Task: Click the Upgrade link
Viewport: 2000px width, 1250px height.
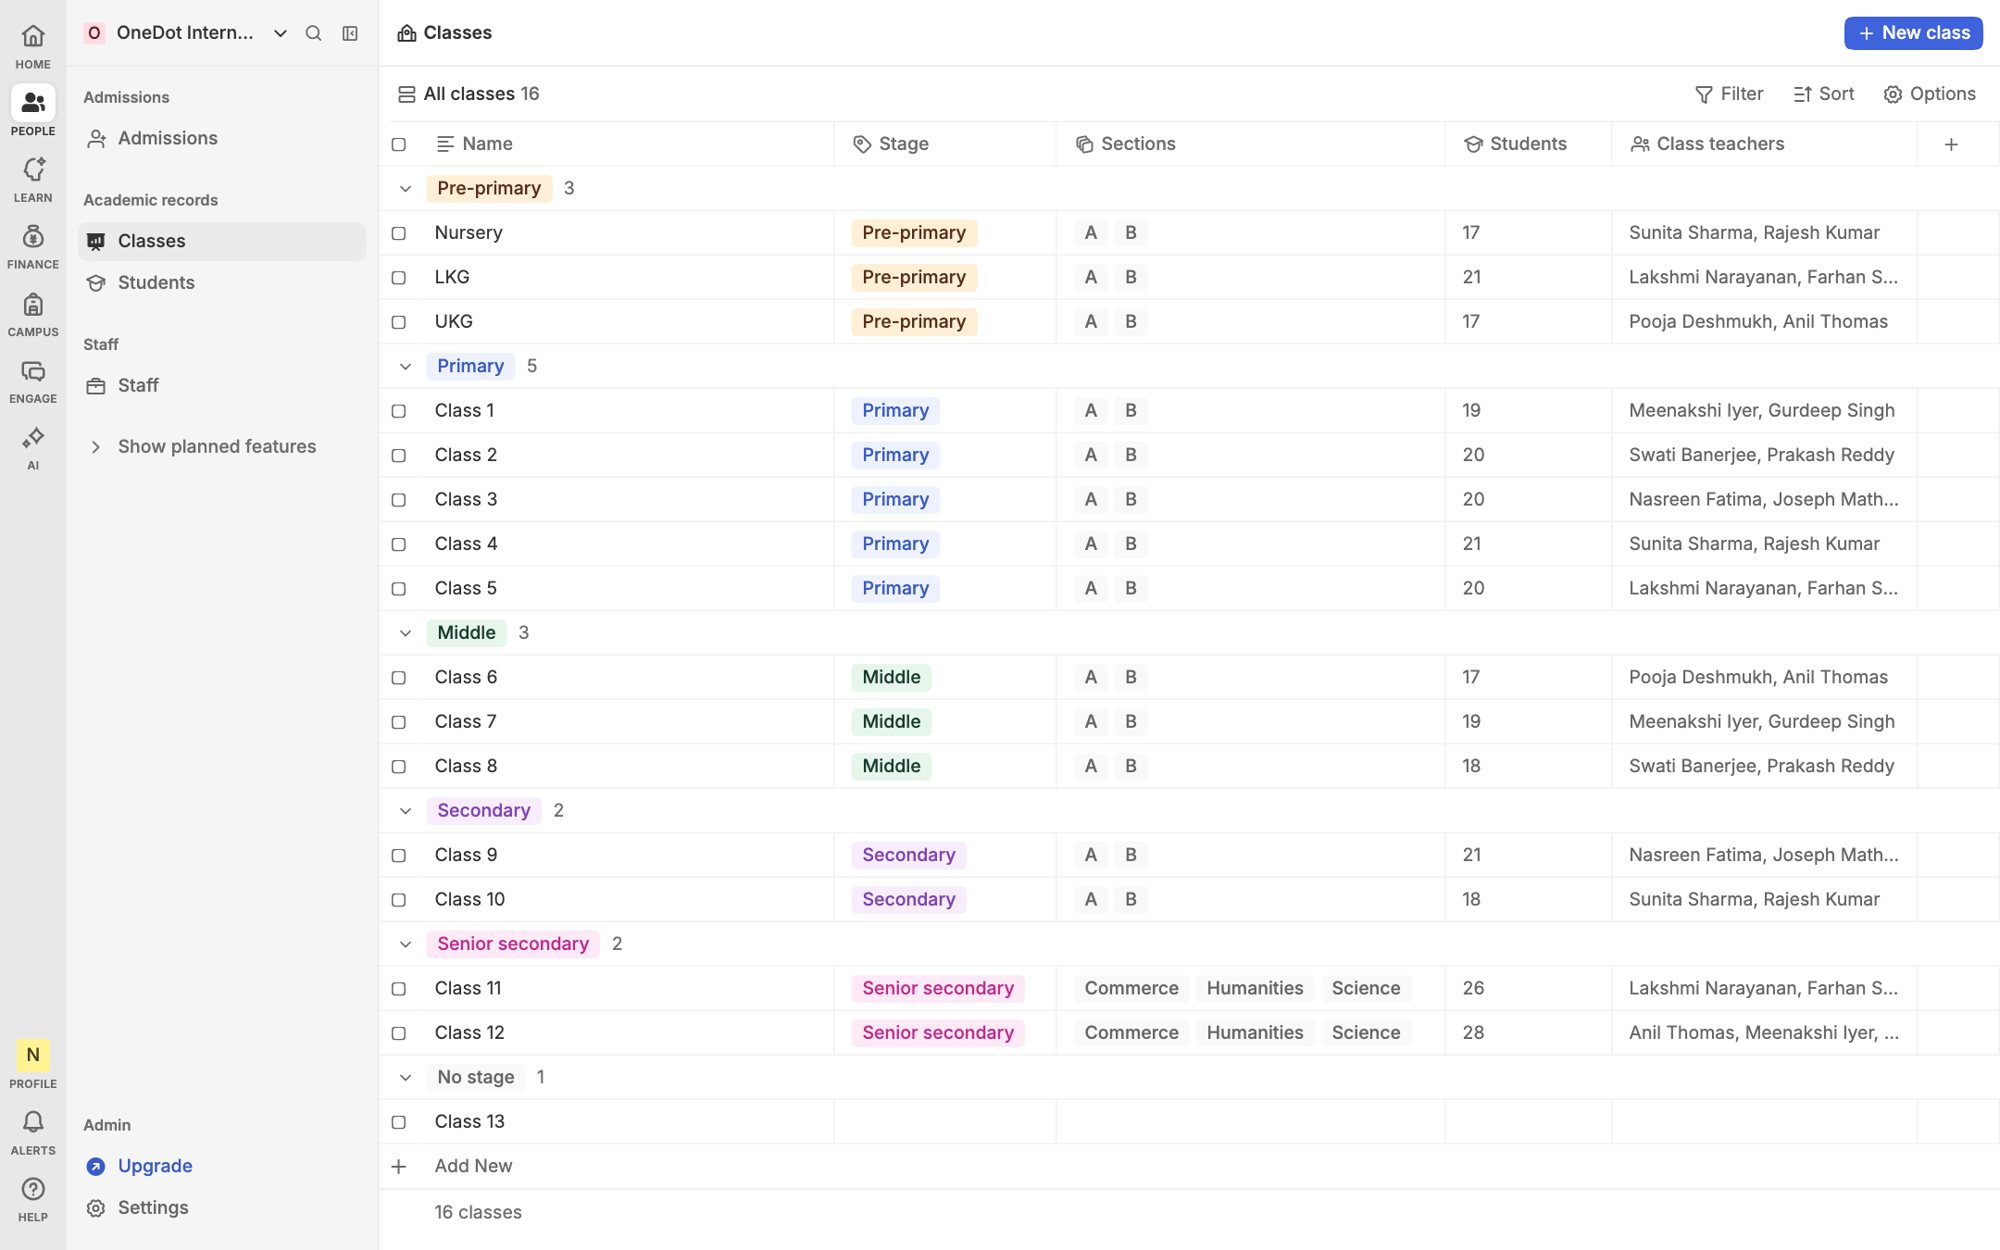Action: pos(155,1166)
